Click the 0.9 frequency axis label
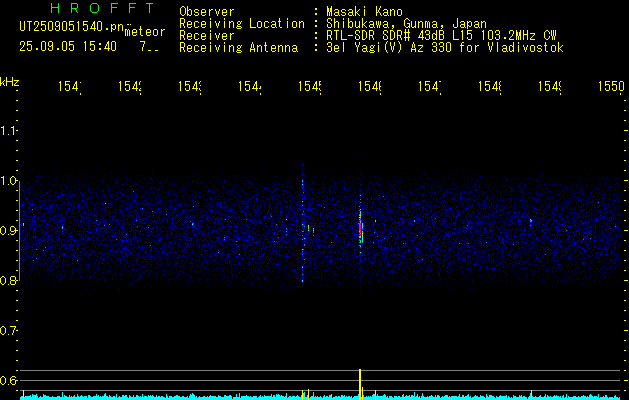629x400 pixels. pos(8,231)
